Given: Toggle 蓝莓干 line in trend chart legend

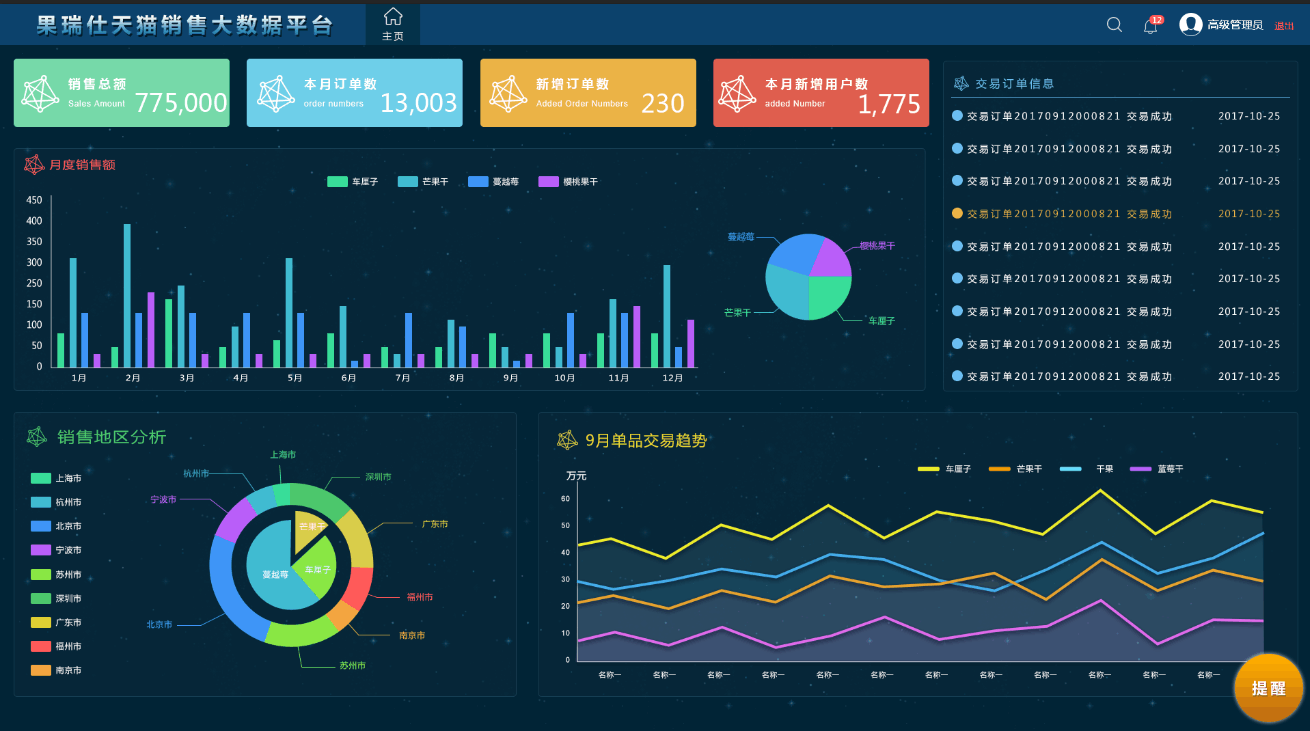Looking at the screenshot, I should click(x=1141, y=469).
